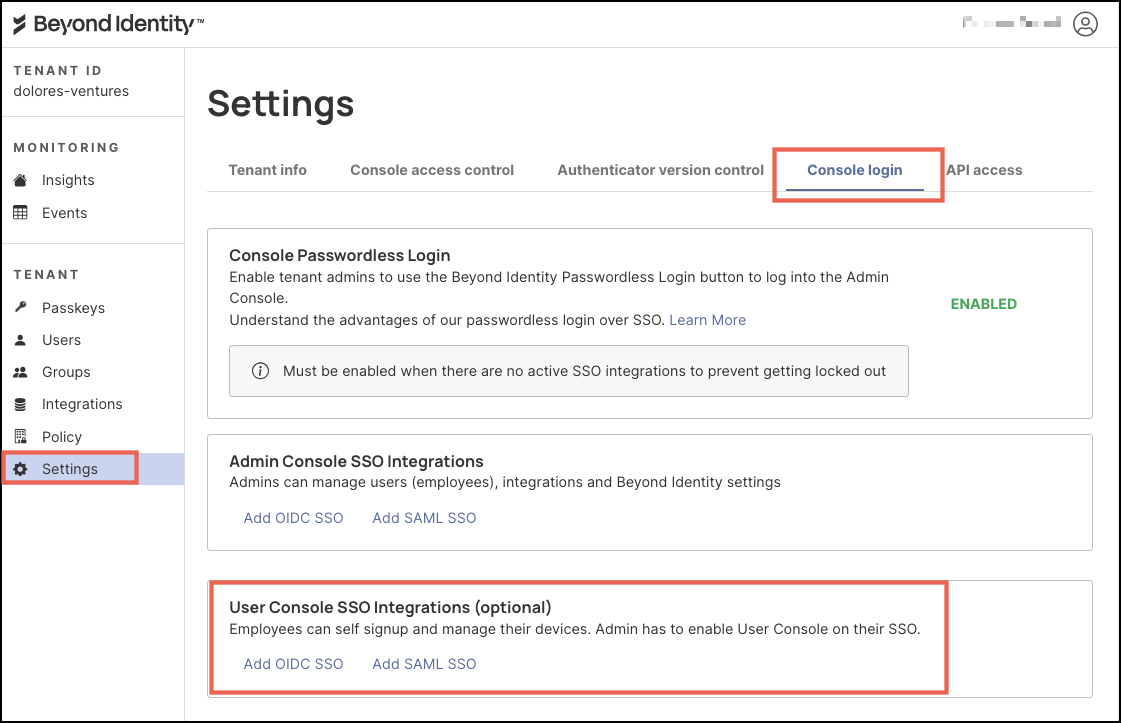The height and width of the screenshot is (723, 1121).
Task: Click the Groups people icon
Action: click(x=20, y=372)
